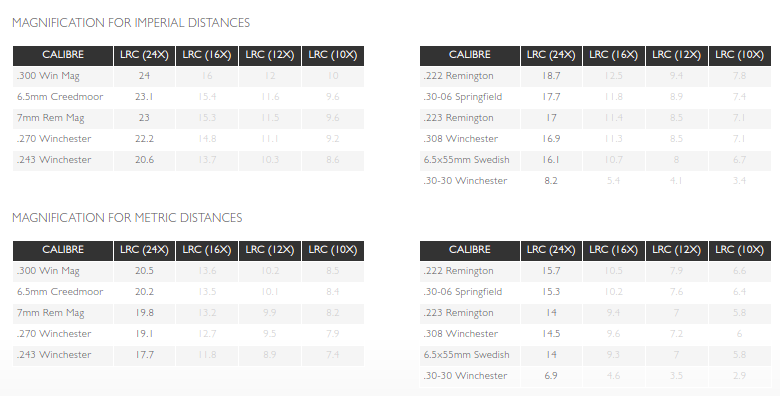Click the 18.7 value for .222 Remington
The height and width of the screenshot is (396, 780).
(x=551, y=76)
